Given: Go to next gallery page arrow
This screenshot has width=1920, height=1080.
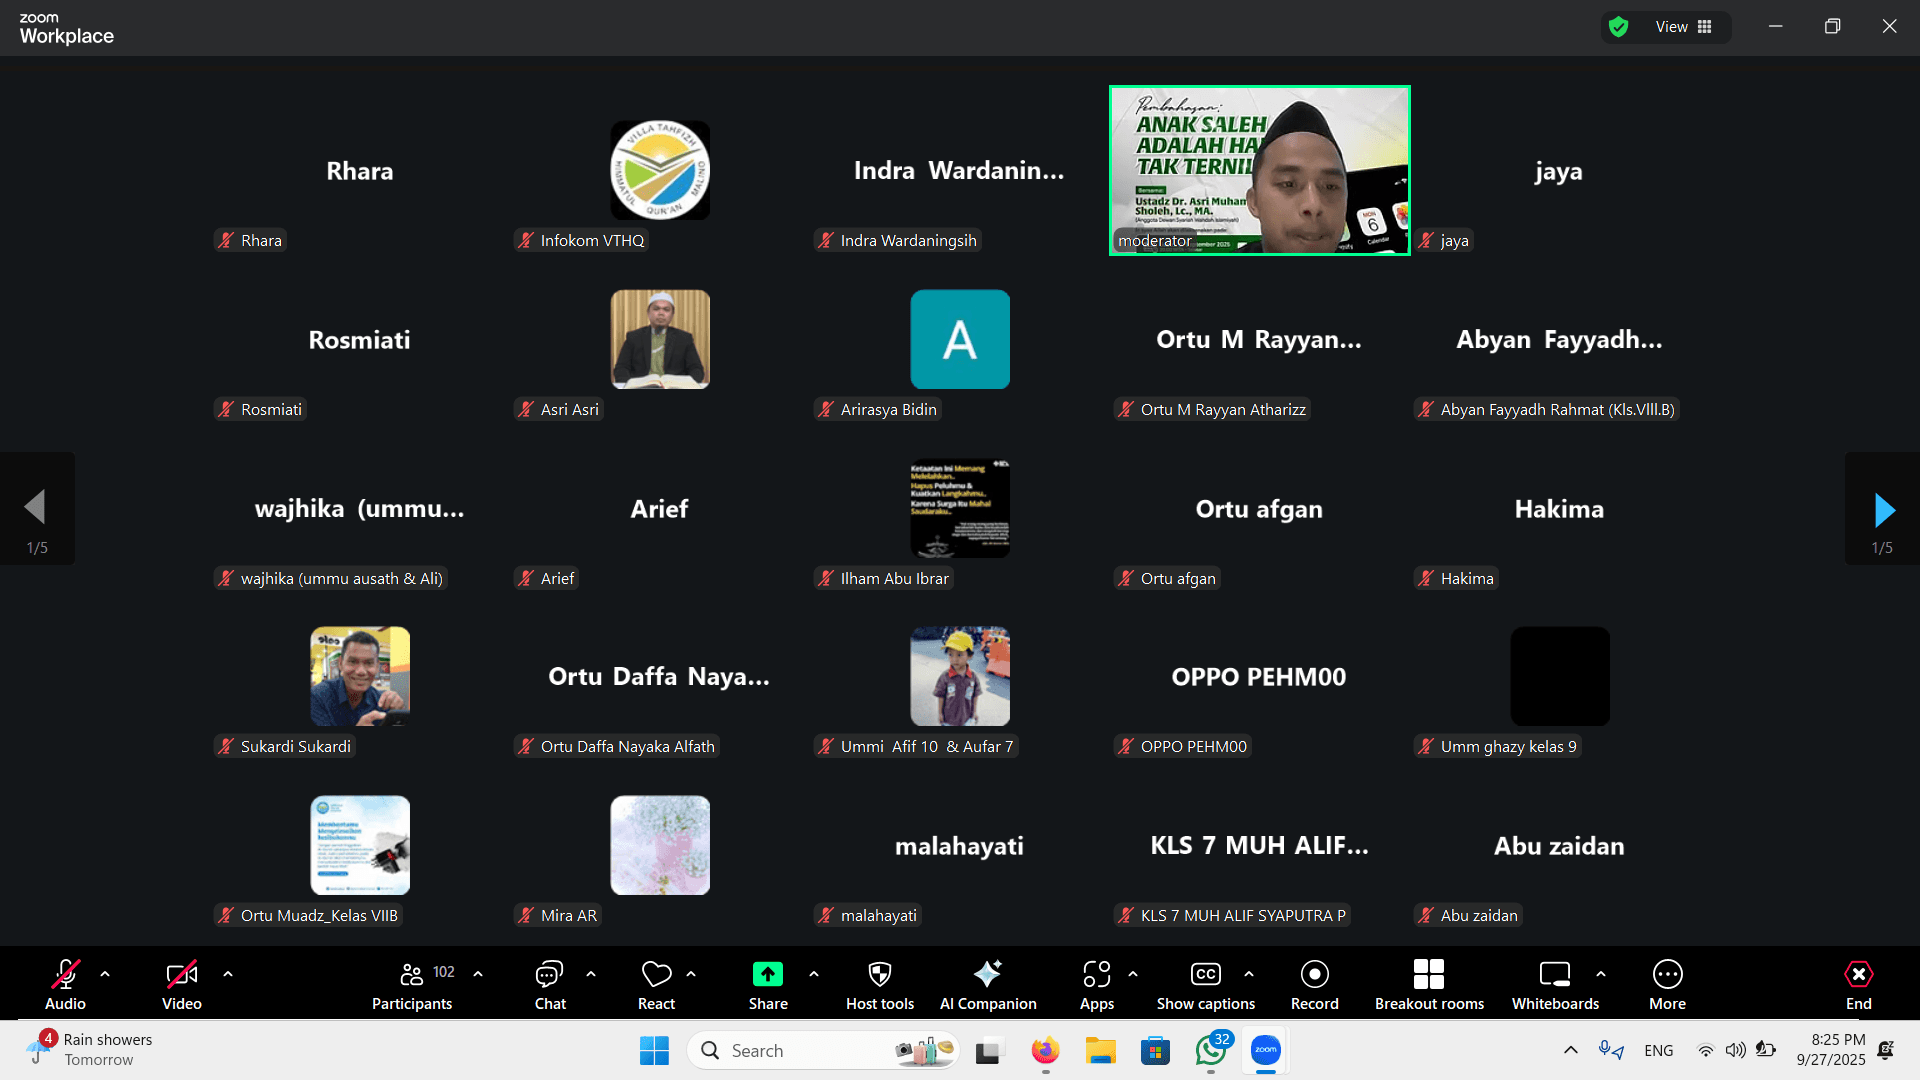Looking at the screenshot, I should [x=1884, y=510].
